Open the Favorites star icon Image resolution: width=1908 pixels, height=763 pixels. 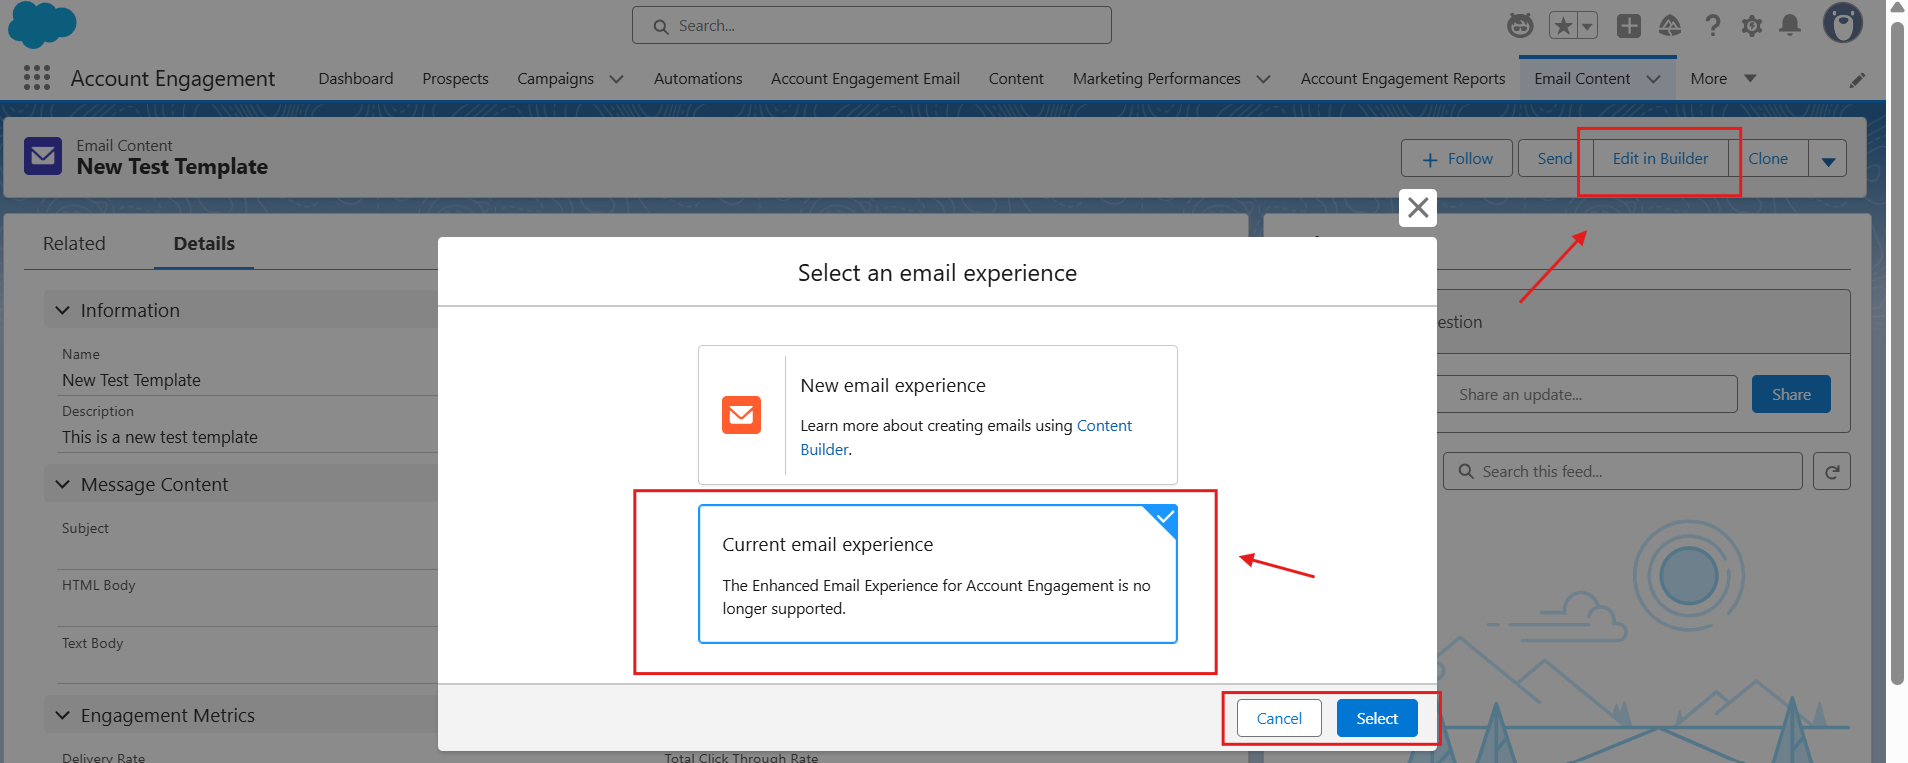coord(1563,26)
